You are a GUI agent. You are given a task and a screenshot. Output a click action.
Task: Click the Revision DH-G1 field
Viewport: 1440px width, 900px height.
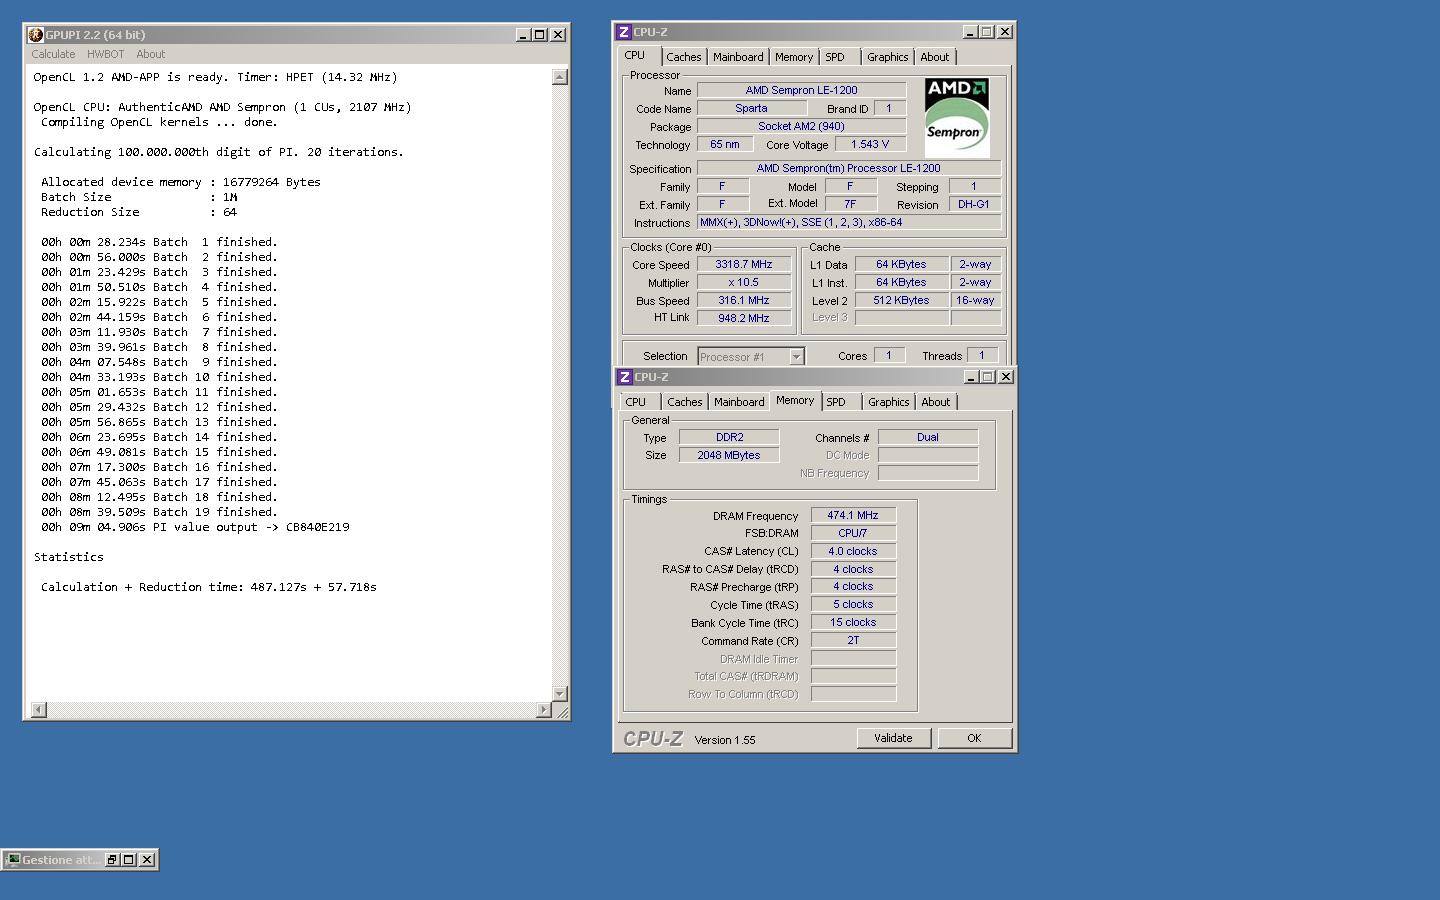point(974,205)
